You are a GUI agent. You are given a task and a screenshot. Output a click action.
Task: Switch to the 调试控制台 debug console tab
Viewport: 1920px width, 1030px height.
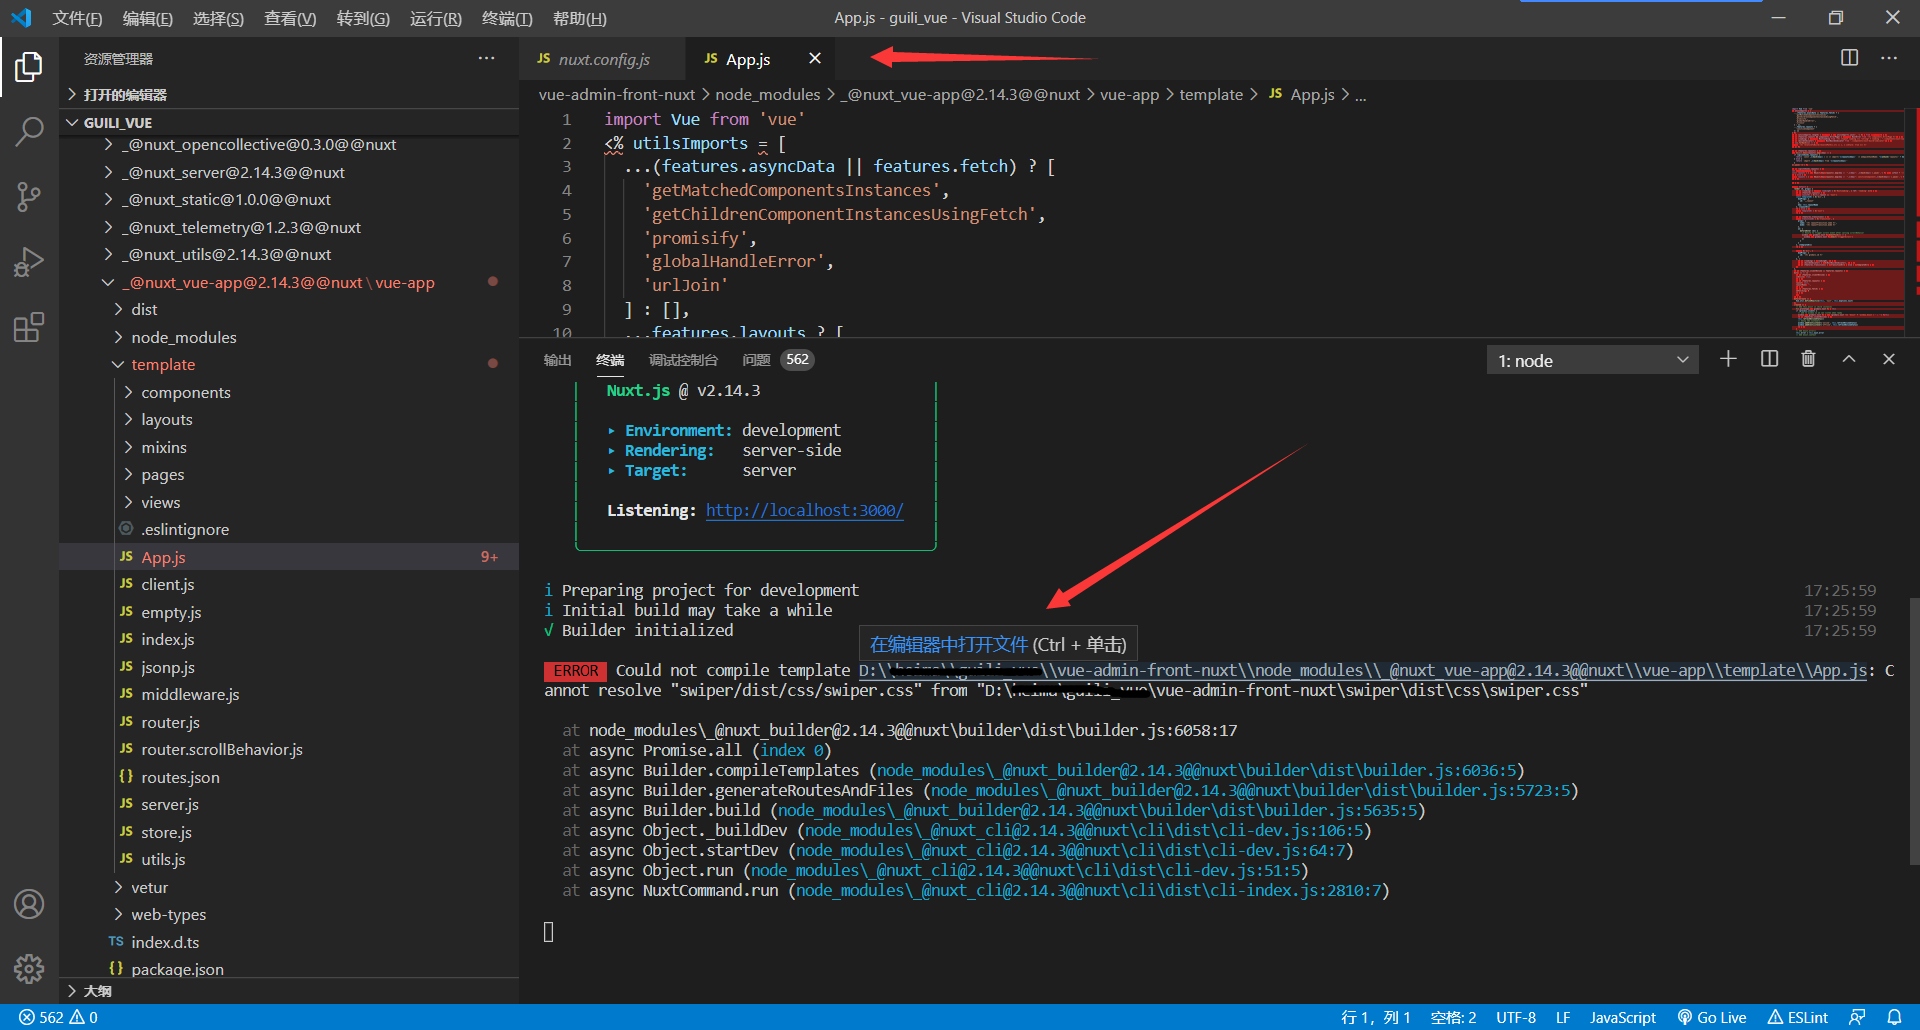pos(683,360)
